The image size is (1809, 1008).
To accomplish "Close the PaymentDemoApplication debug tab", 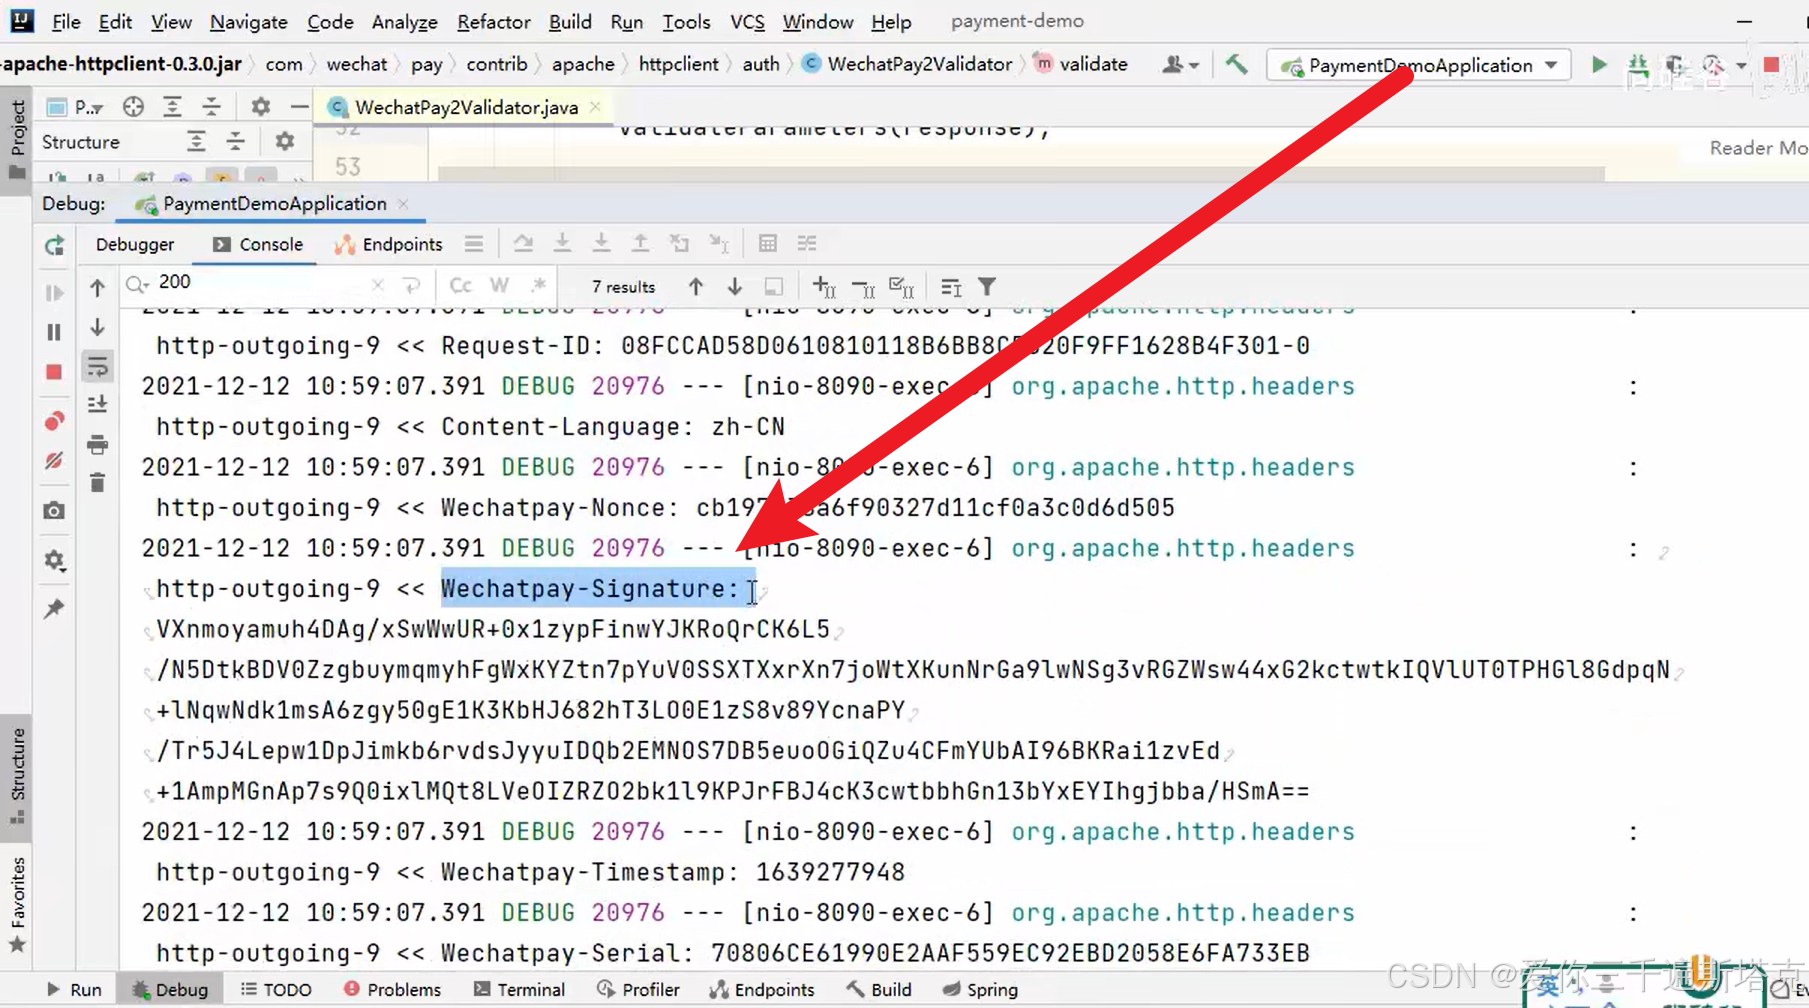I will (x=403, y=204).
